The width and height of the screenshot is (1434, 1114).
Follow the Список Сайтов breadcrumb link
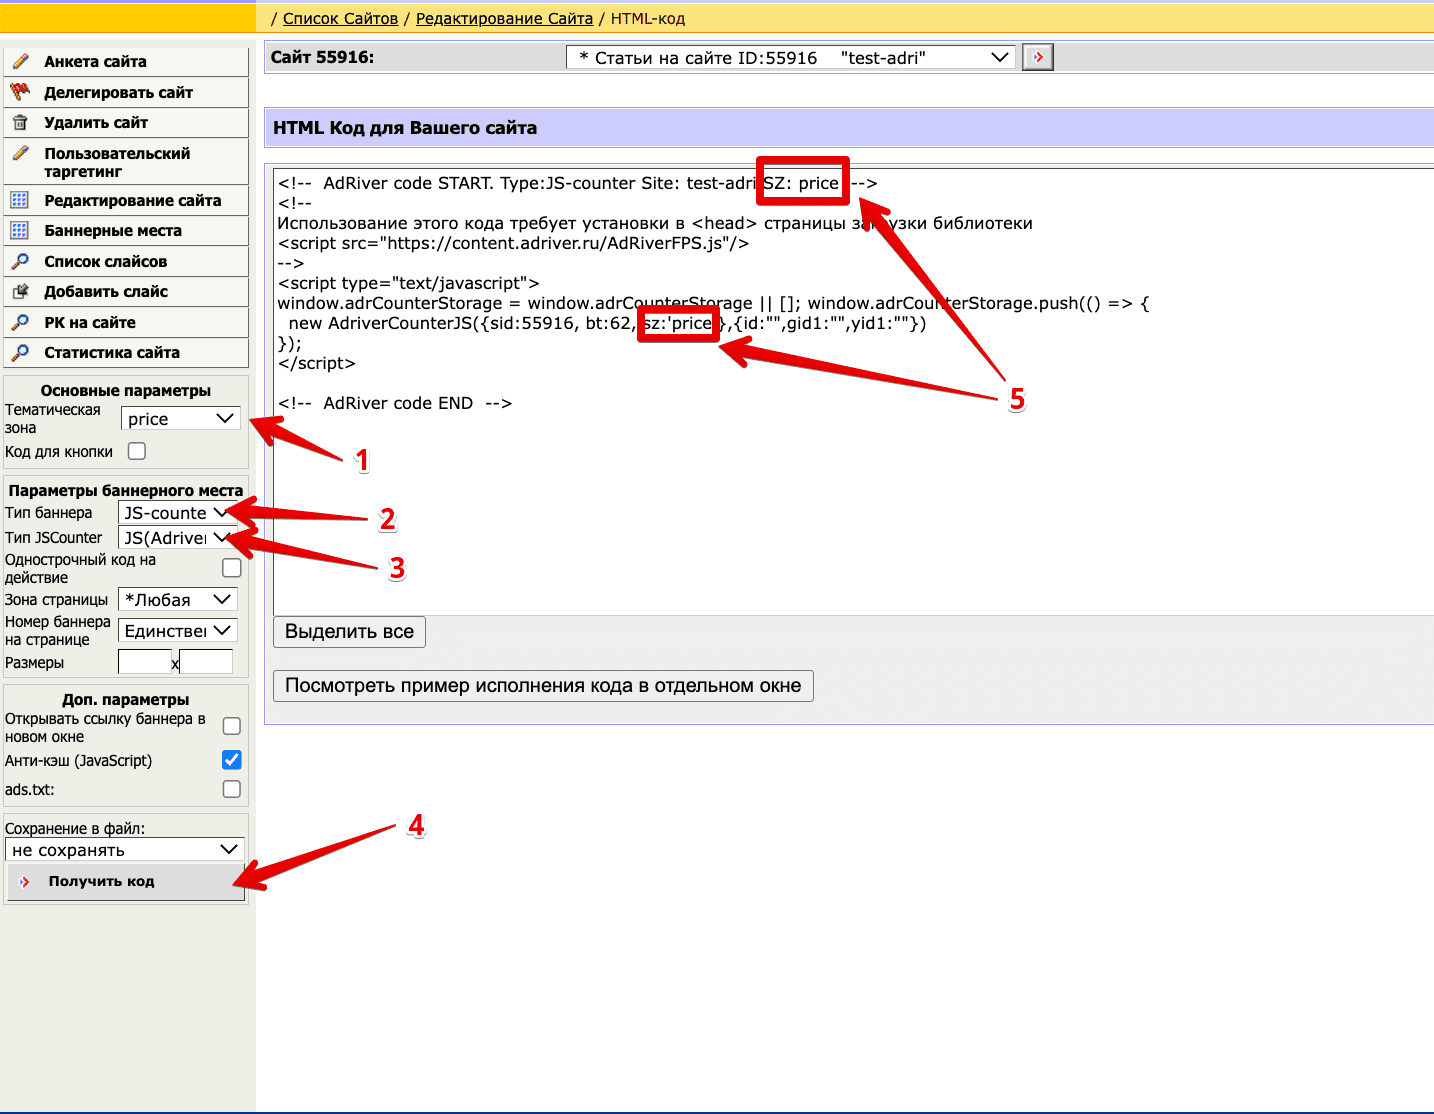coord(340,18)
